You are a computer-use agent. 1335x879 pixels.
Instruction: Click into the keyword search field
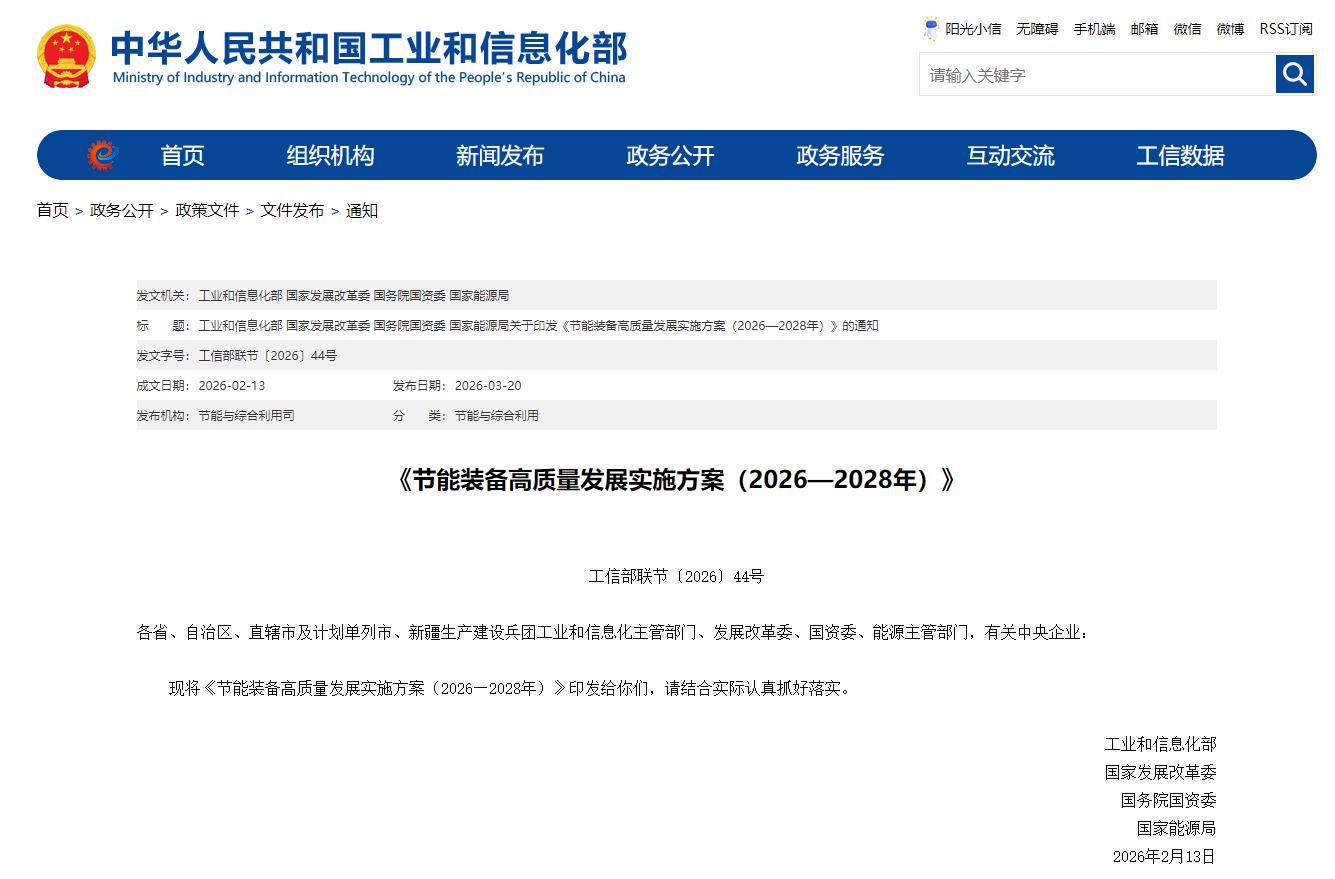(x=1096, y=75)
